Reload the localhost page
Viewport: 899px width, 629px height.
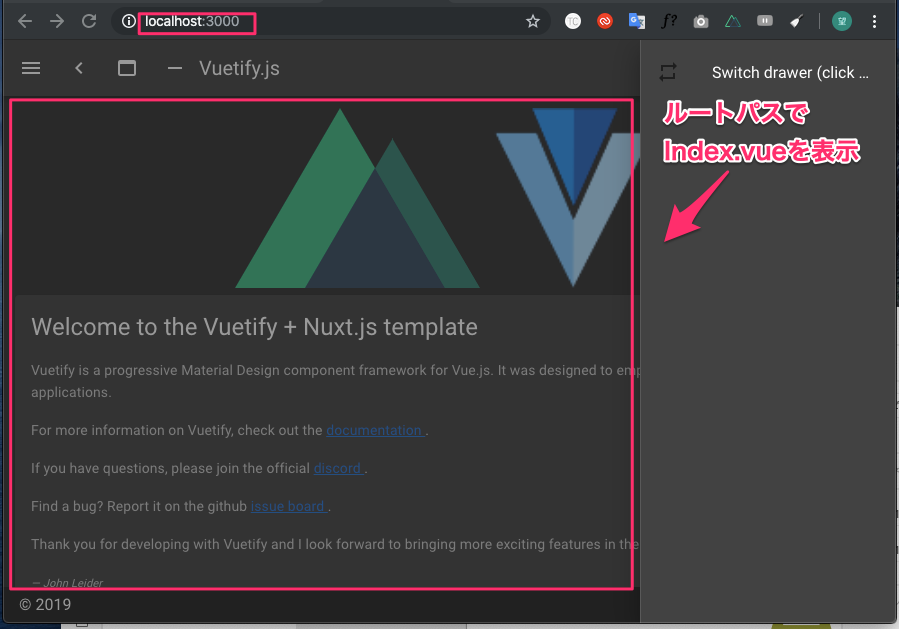(x=89, y=21)
